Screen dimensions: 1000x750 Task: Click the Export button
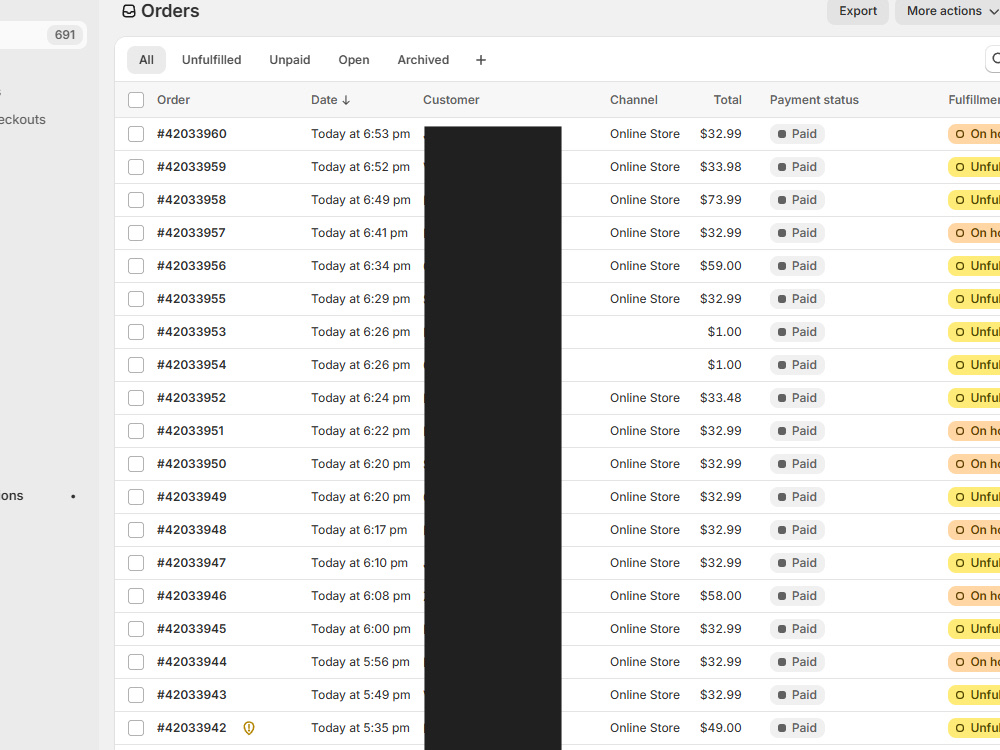click(x=858, y=11)
